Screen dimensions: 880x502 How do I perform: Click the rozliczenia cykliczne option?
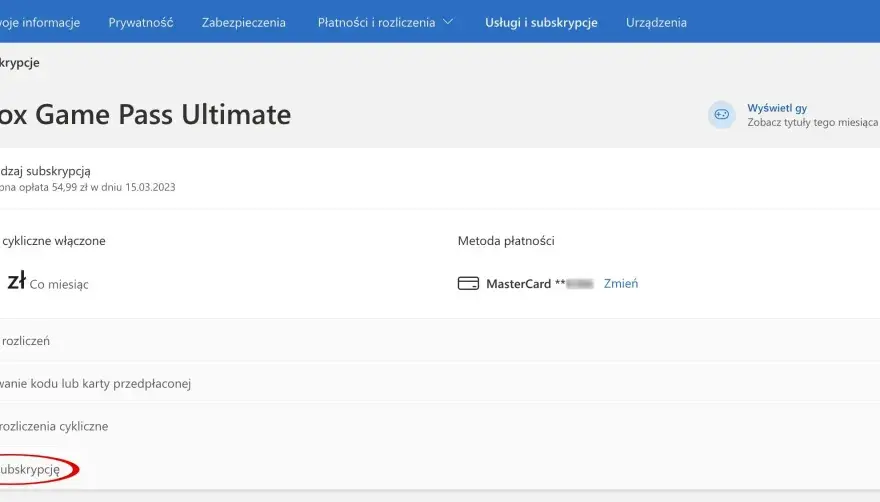54,426
